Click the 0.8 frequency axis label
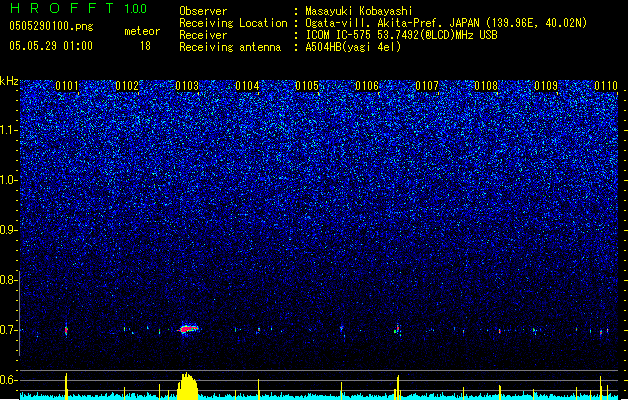 coord(9,280)
